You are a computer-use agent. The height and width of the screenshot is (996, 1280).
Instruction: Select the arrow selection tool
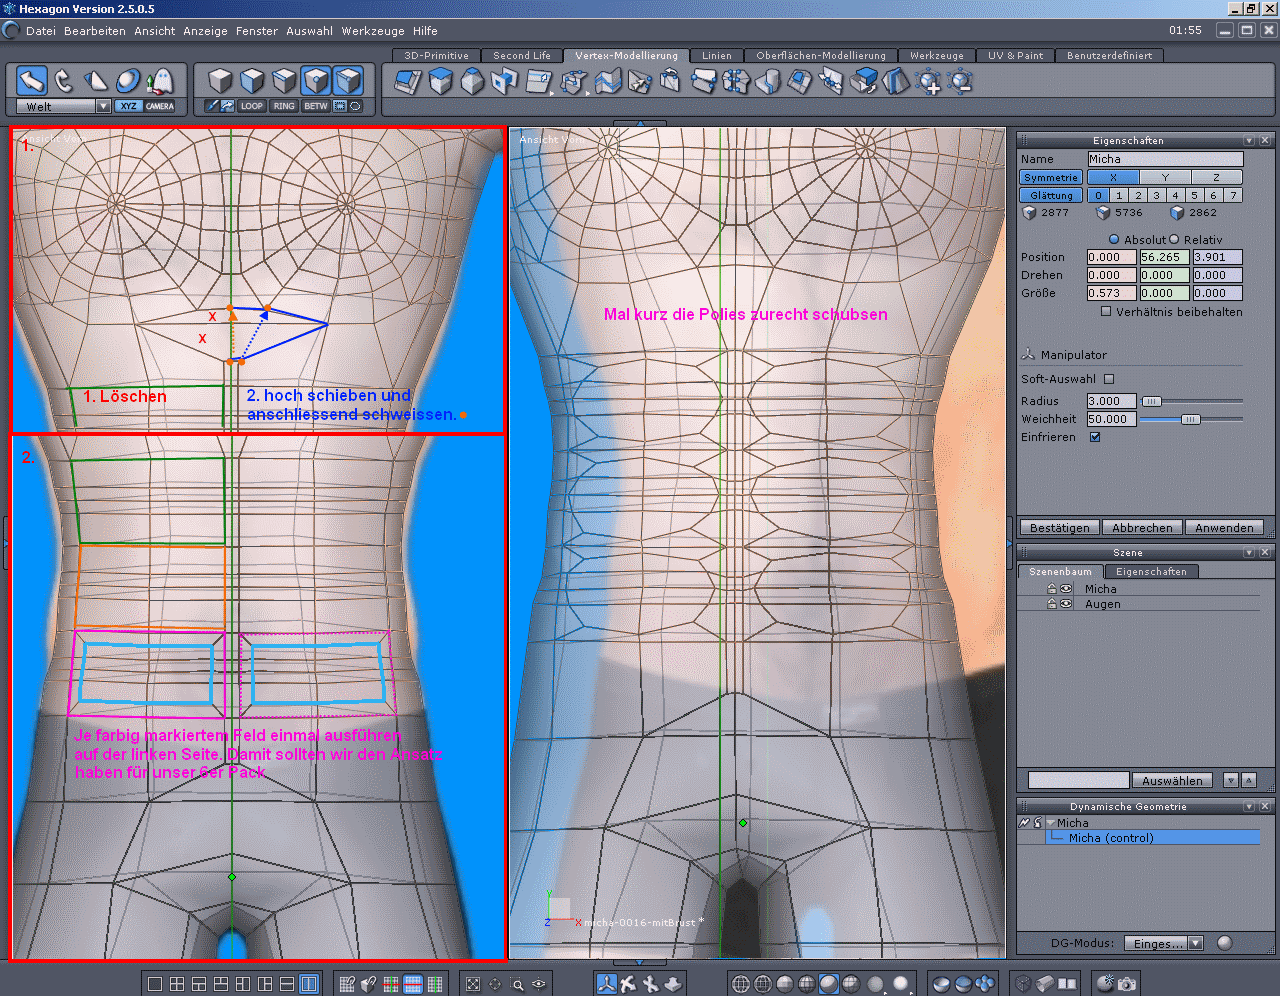32,81
